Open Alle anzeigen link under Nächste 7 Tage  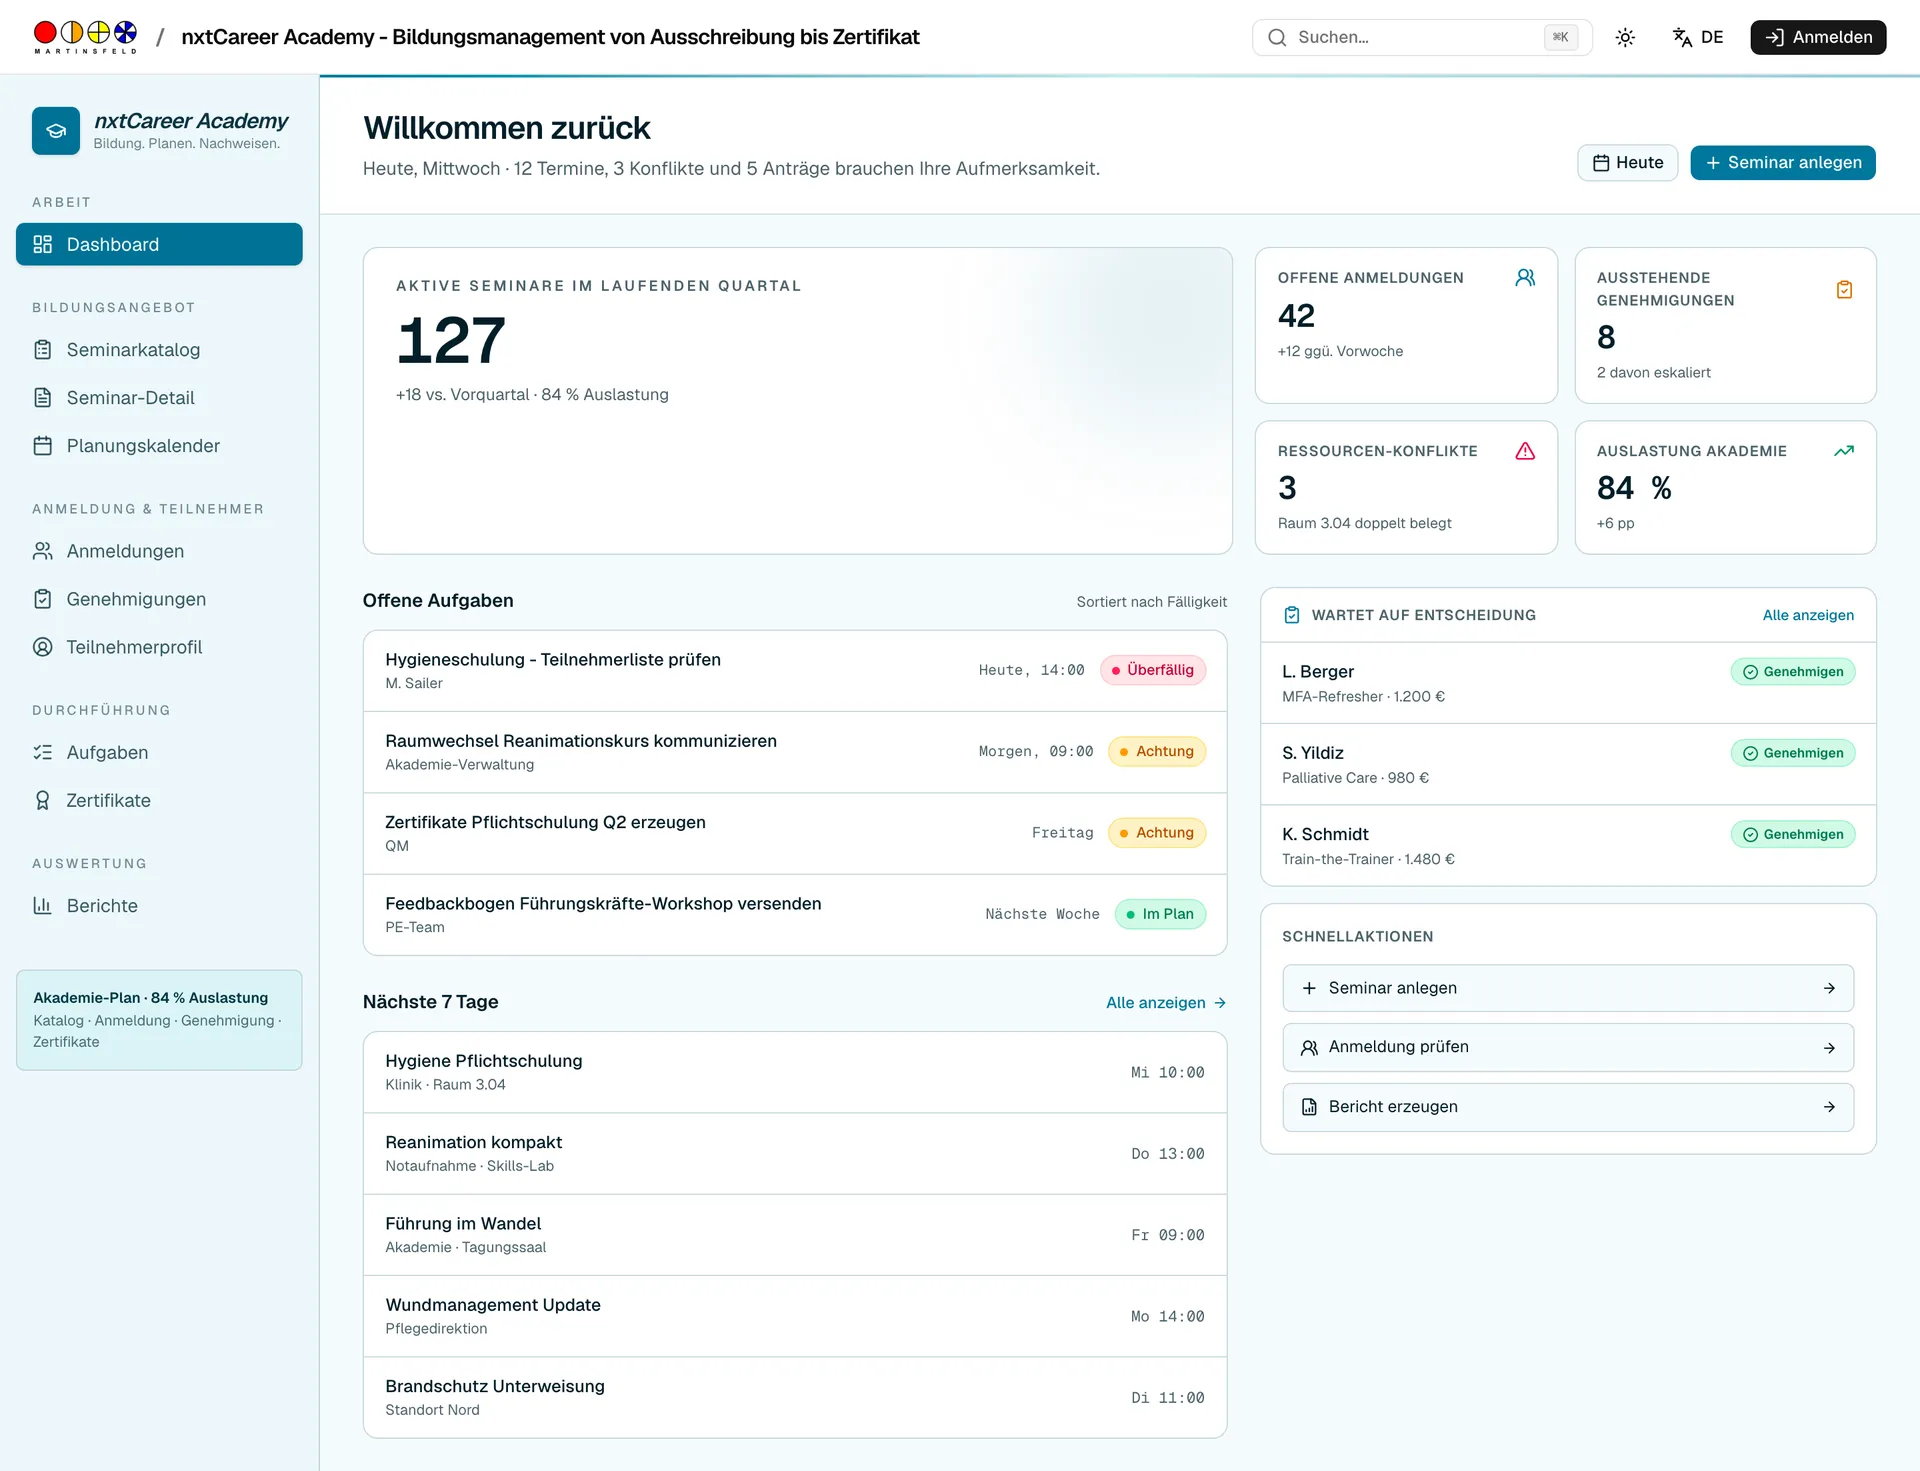click(1166, 1003)
